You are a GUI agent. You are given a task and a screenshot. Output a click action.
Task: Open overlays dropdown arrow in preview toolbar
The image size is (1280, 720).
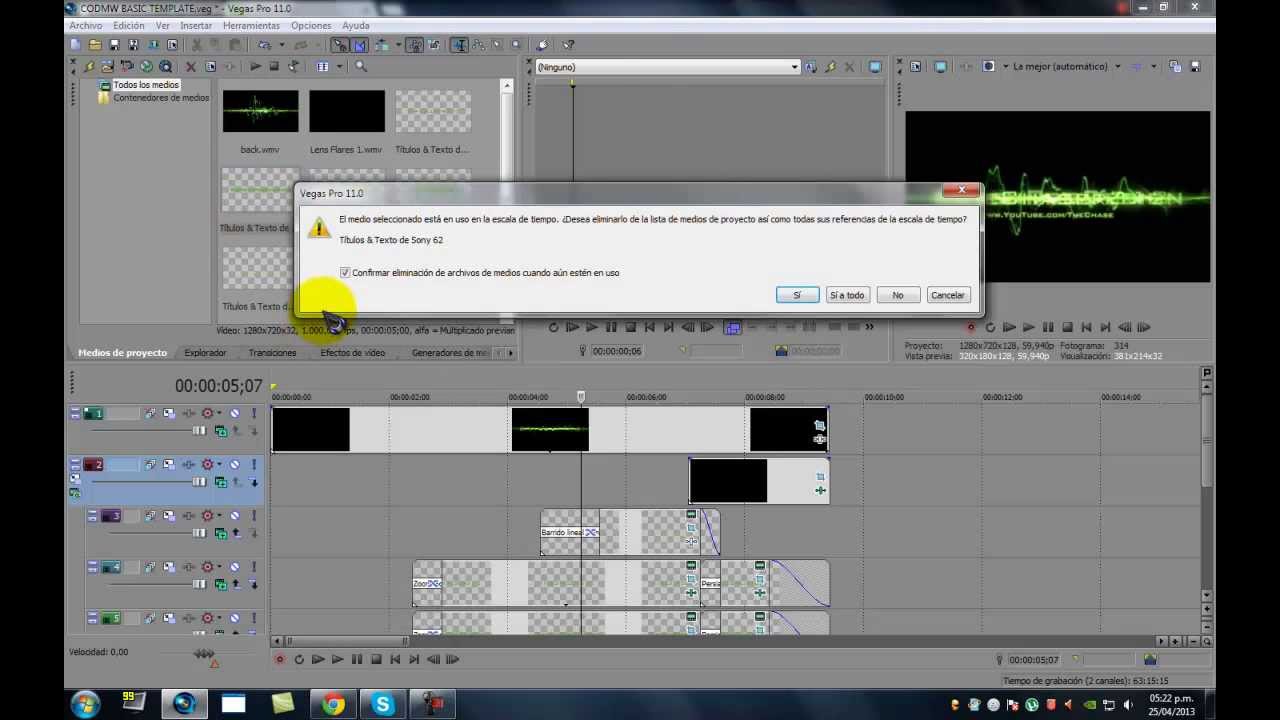click(1153, 67)
